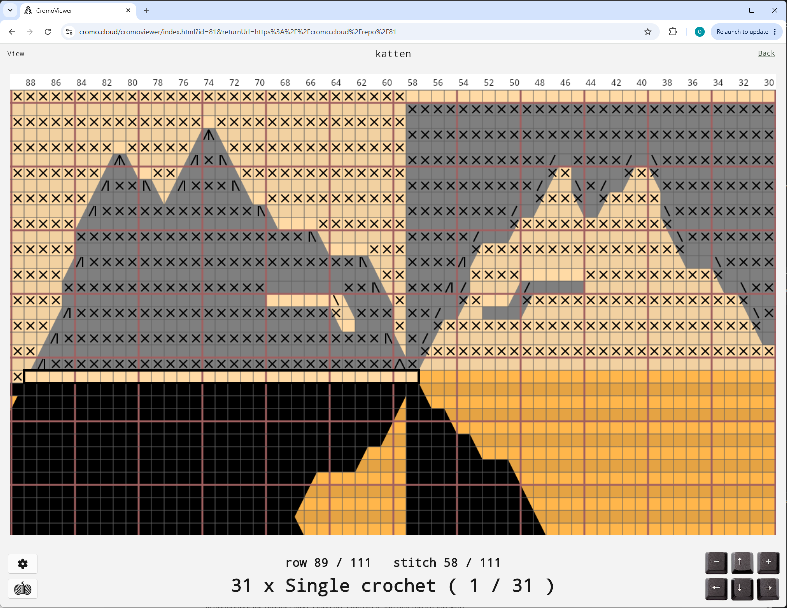Close the current browser tab

(x=128, y=10)
